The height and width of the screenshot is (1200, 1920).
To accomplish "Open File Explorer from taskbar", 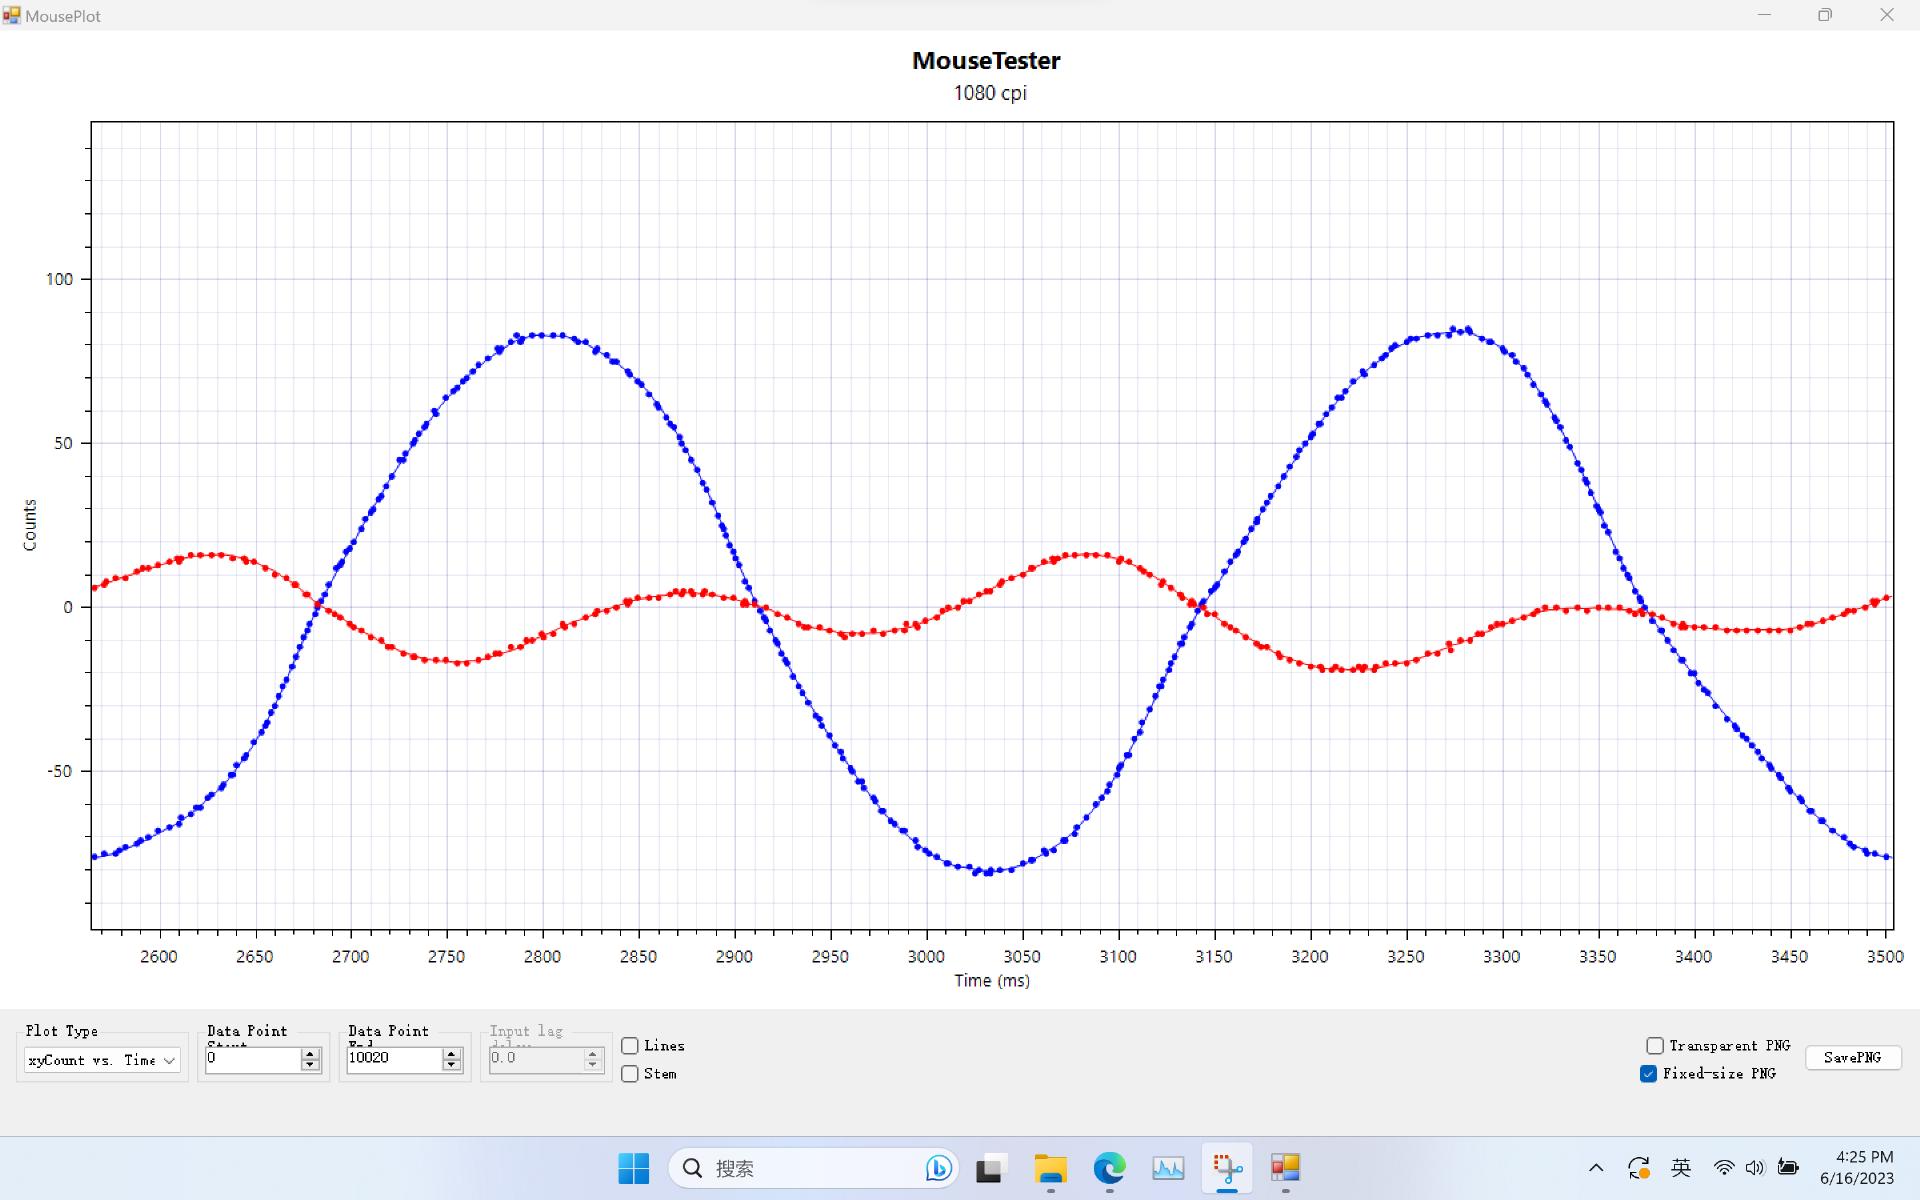I will (1050, 1168).
